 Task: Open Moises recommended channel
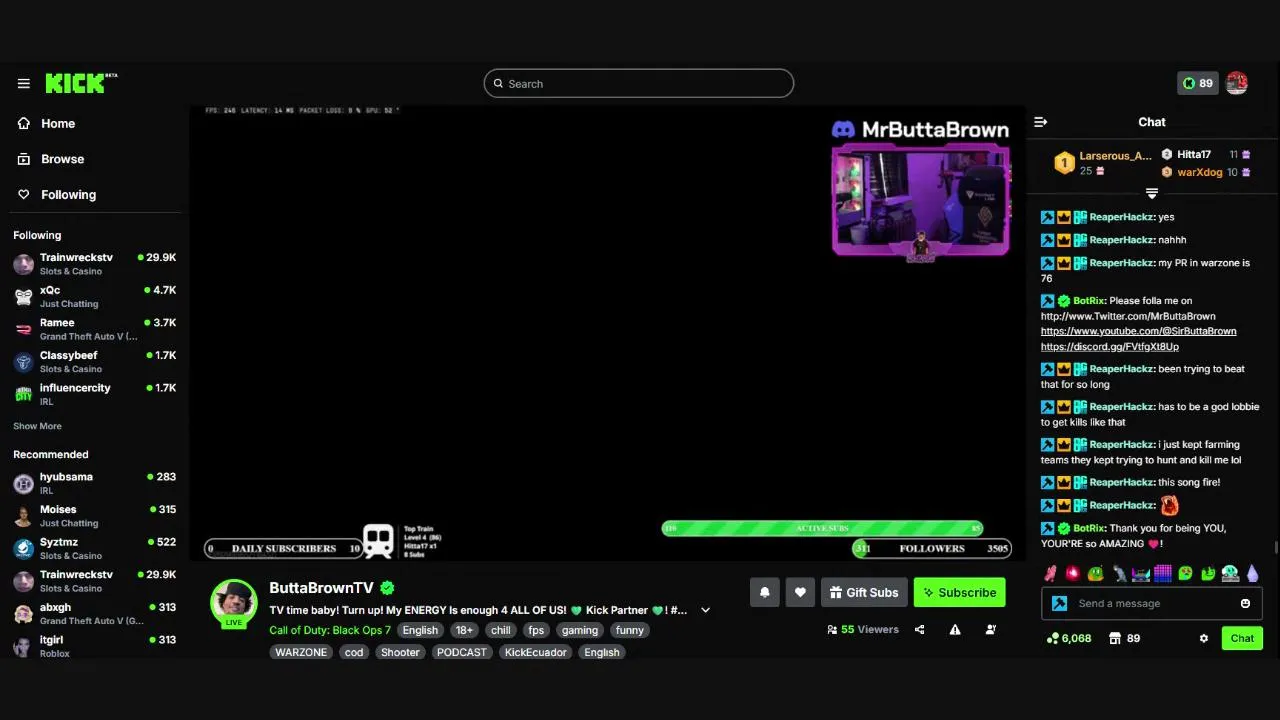95,516
